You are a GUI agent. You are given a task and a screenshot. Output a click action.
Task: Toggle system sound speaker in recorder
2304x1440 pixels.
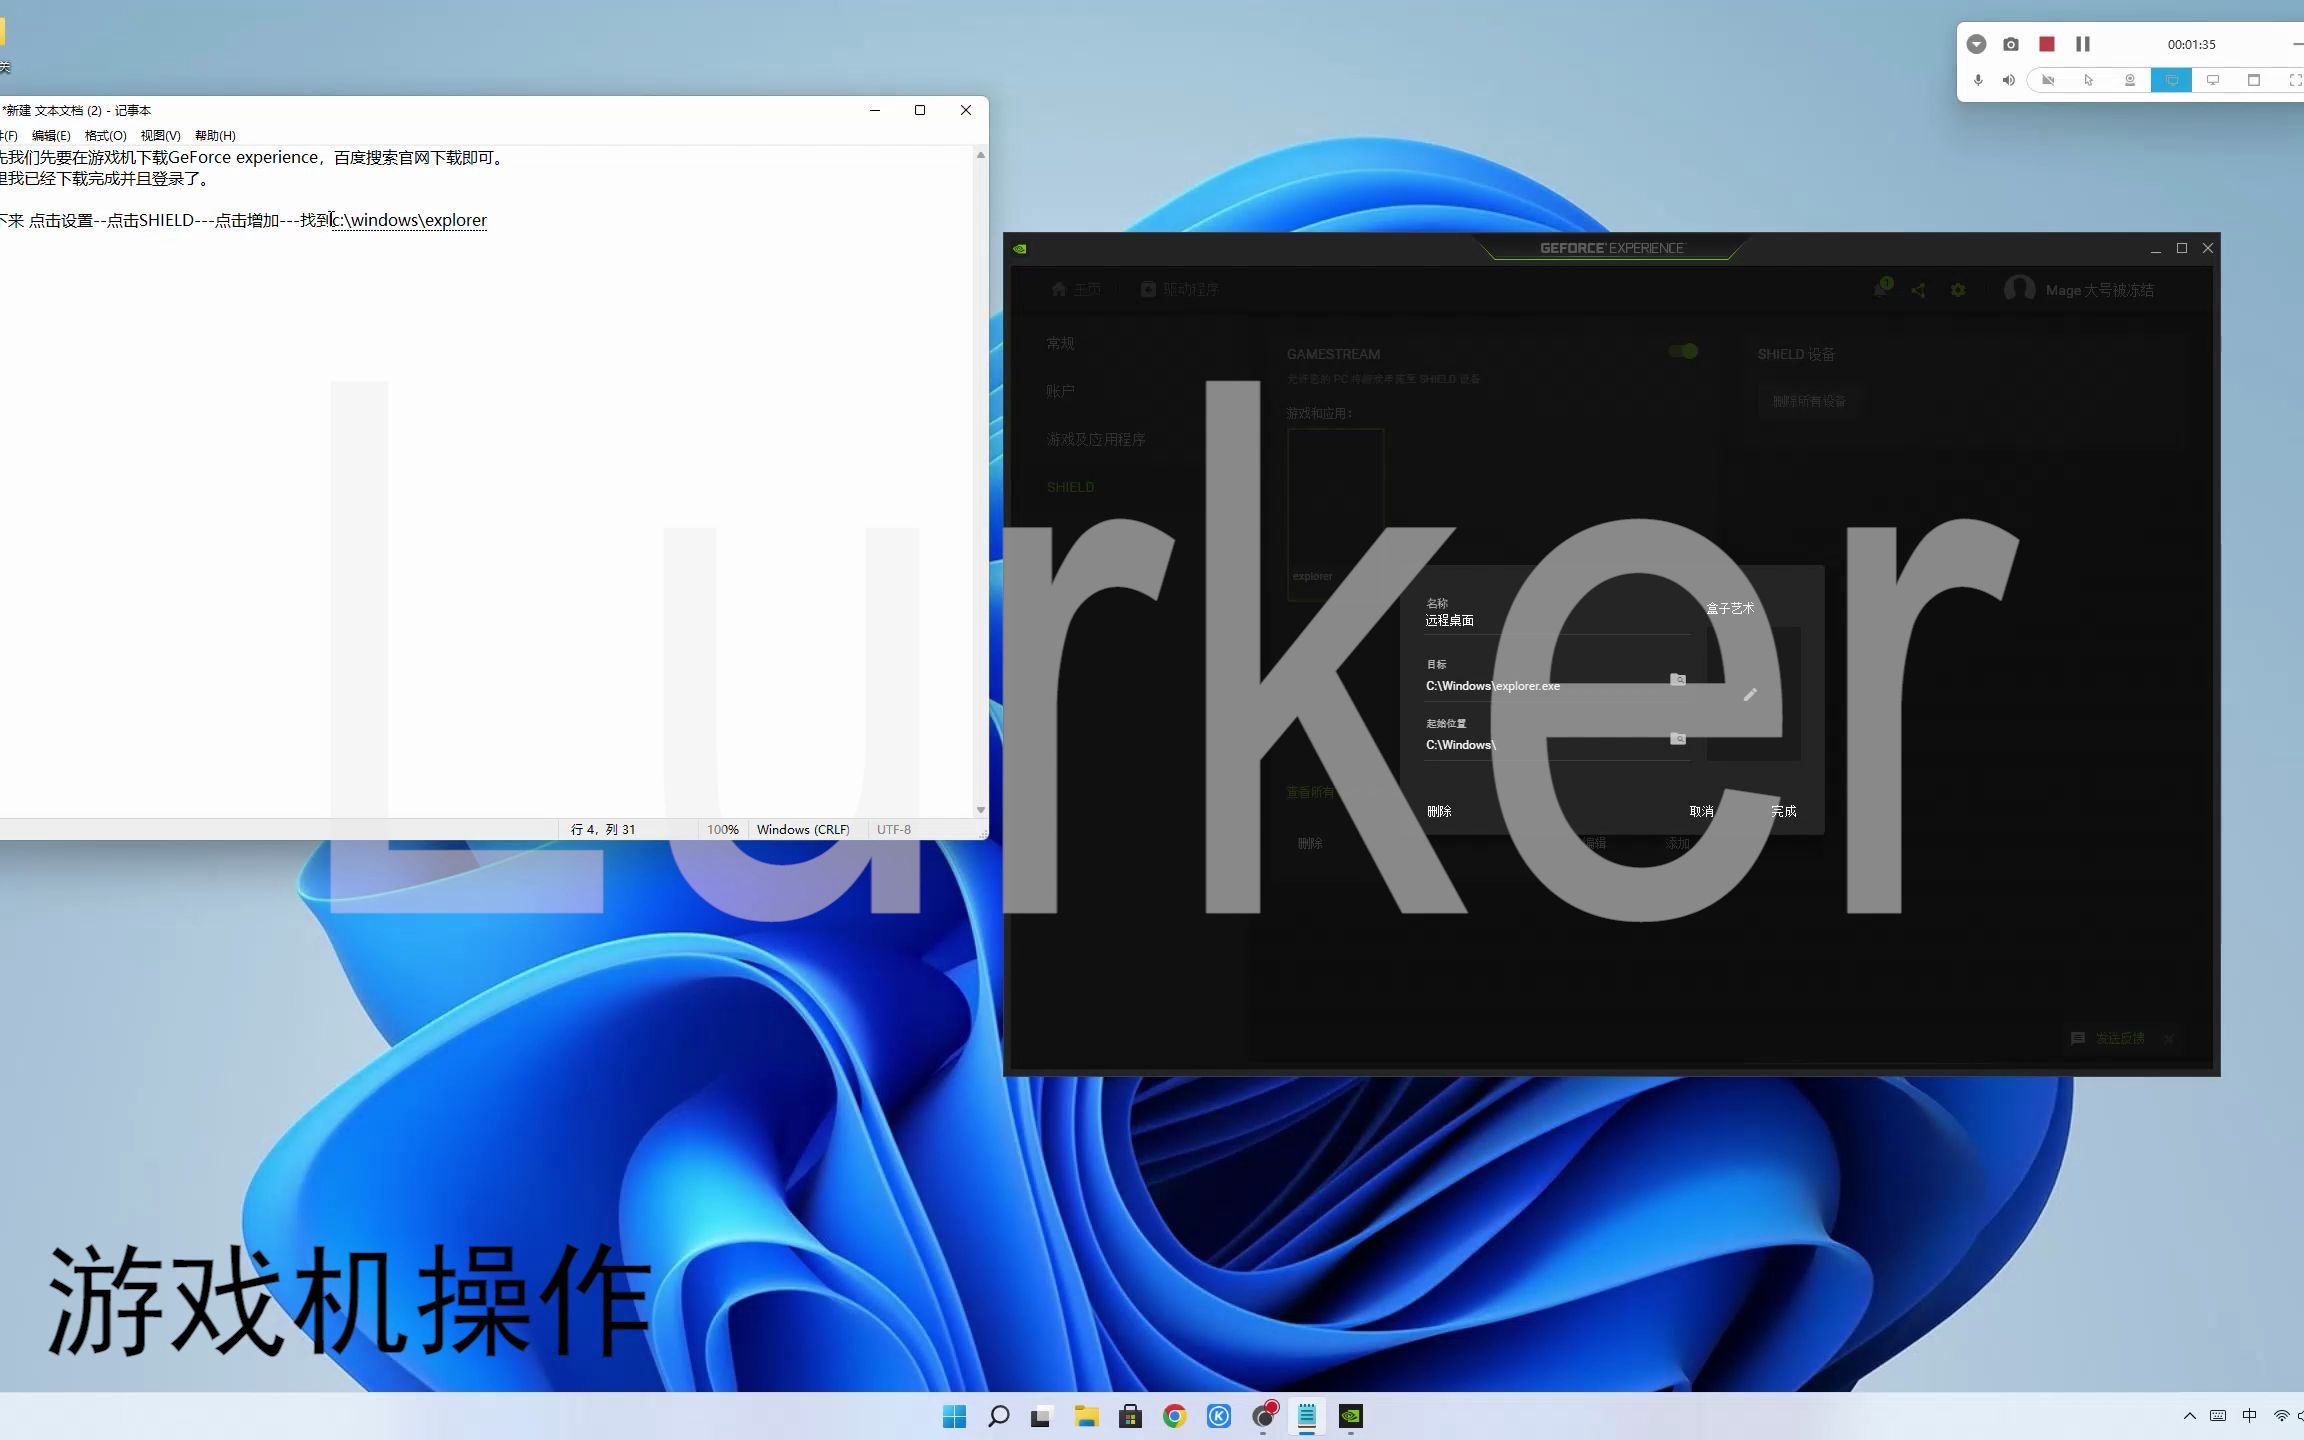point(2008,80)
